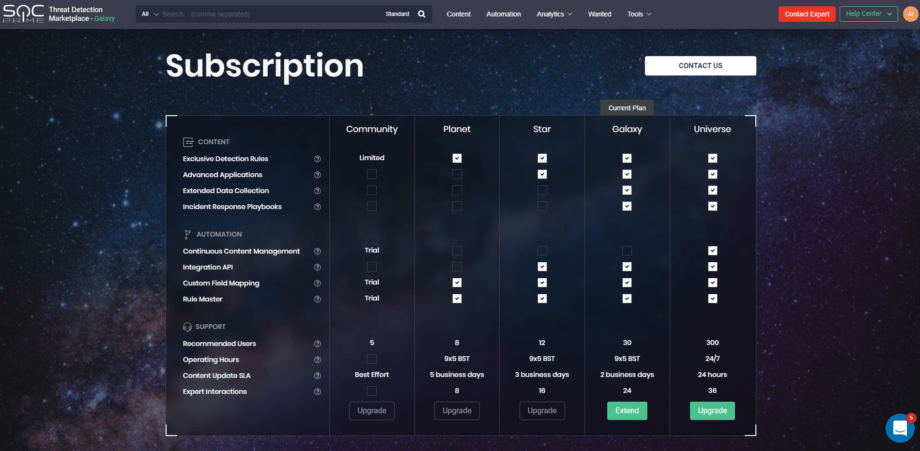Toggle Planet's Exclusive Detection Rules checkbox
This screenshot has width=920, height=451.
click(457, 158)
